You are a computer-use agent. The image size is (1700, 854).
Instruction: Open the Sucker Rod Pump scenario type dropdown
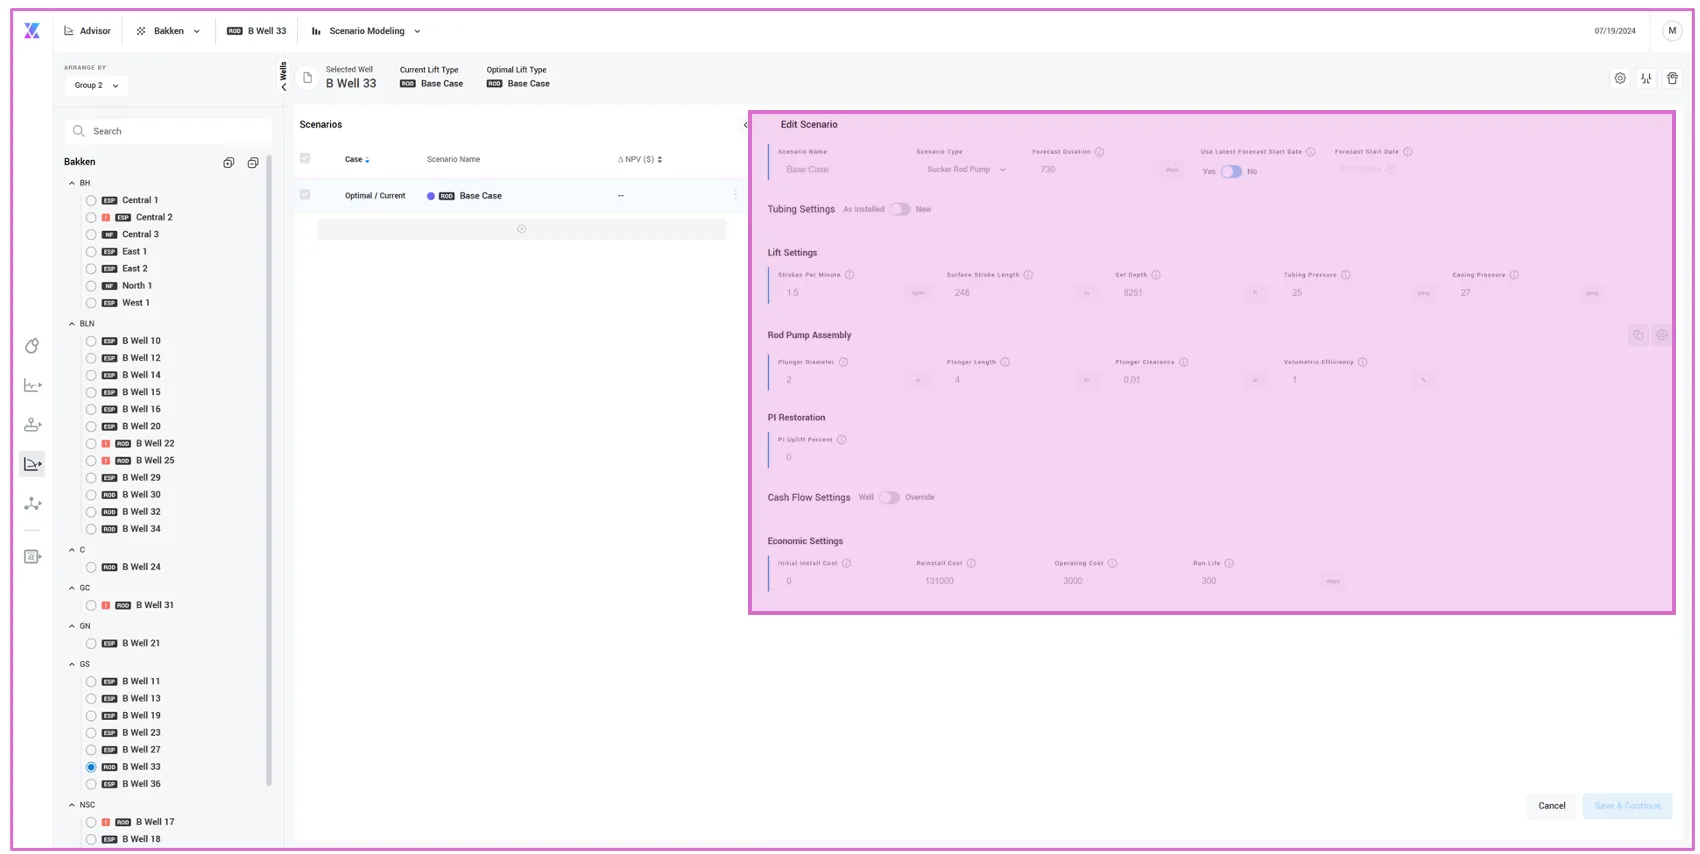pos(966,169)
